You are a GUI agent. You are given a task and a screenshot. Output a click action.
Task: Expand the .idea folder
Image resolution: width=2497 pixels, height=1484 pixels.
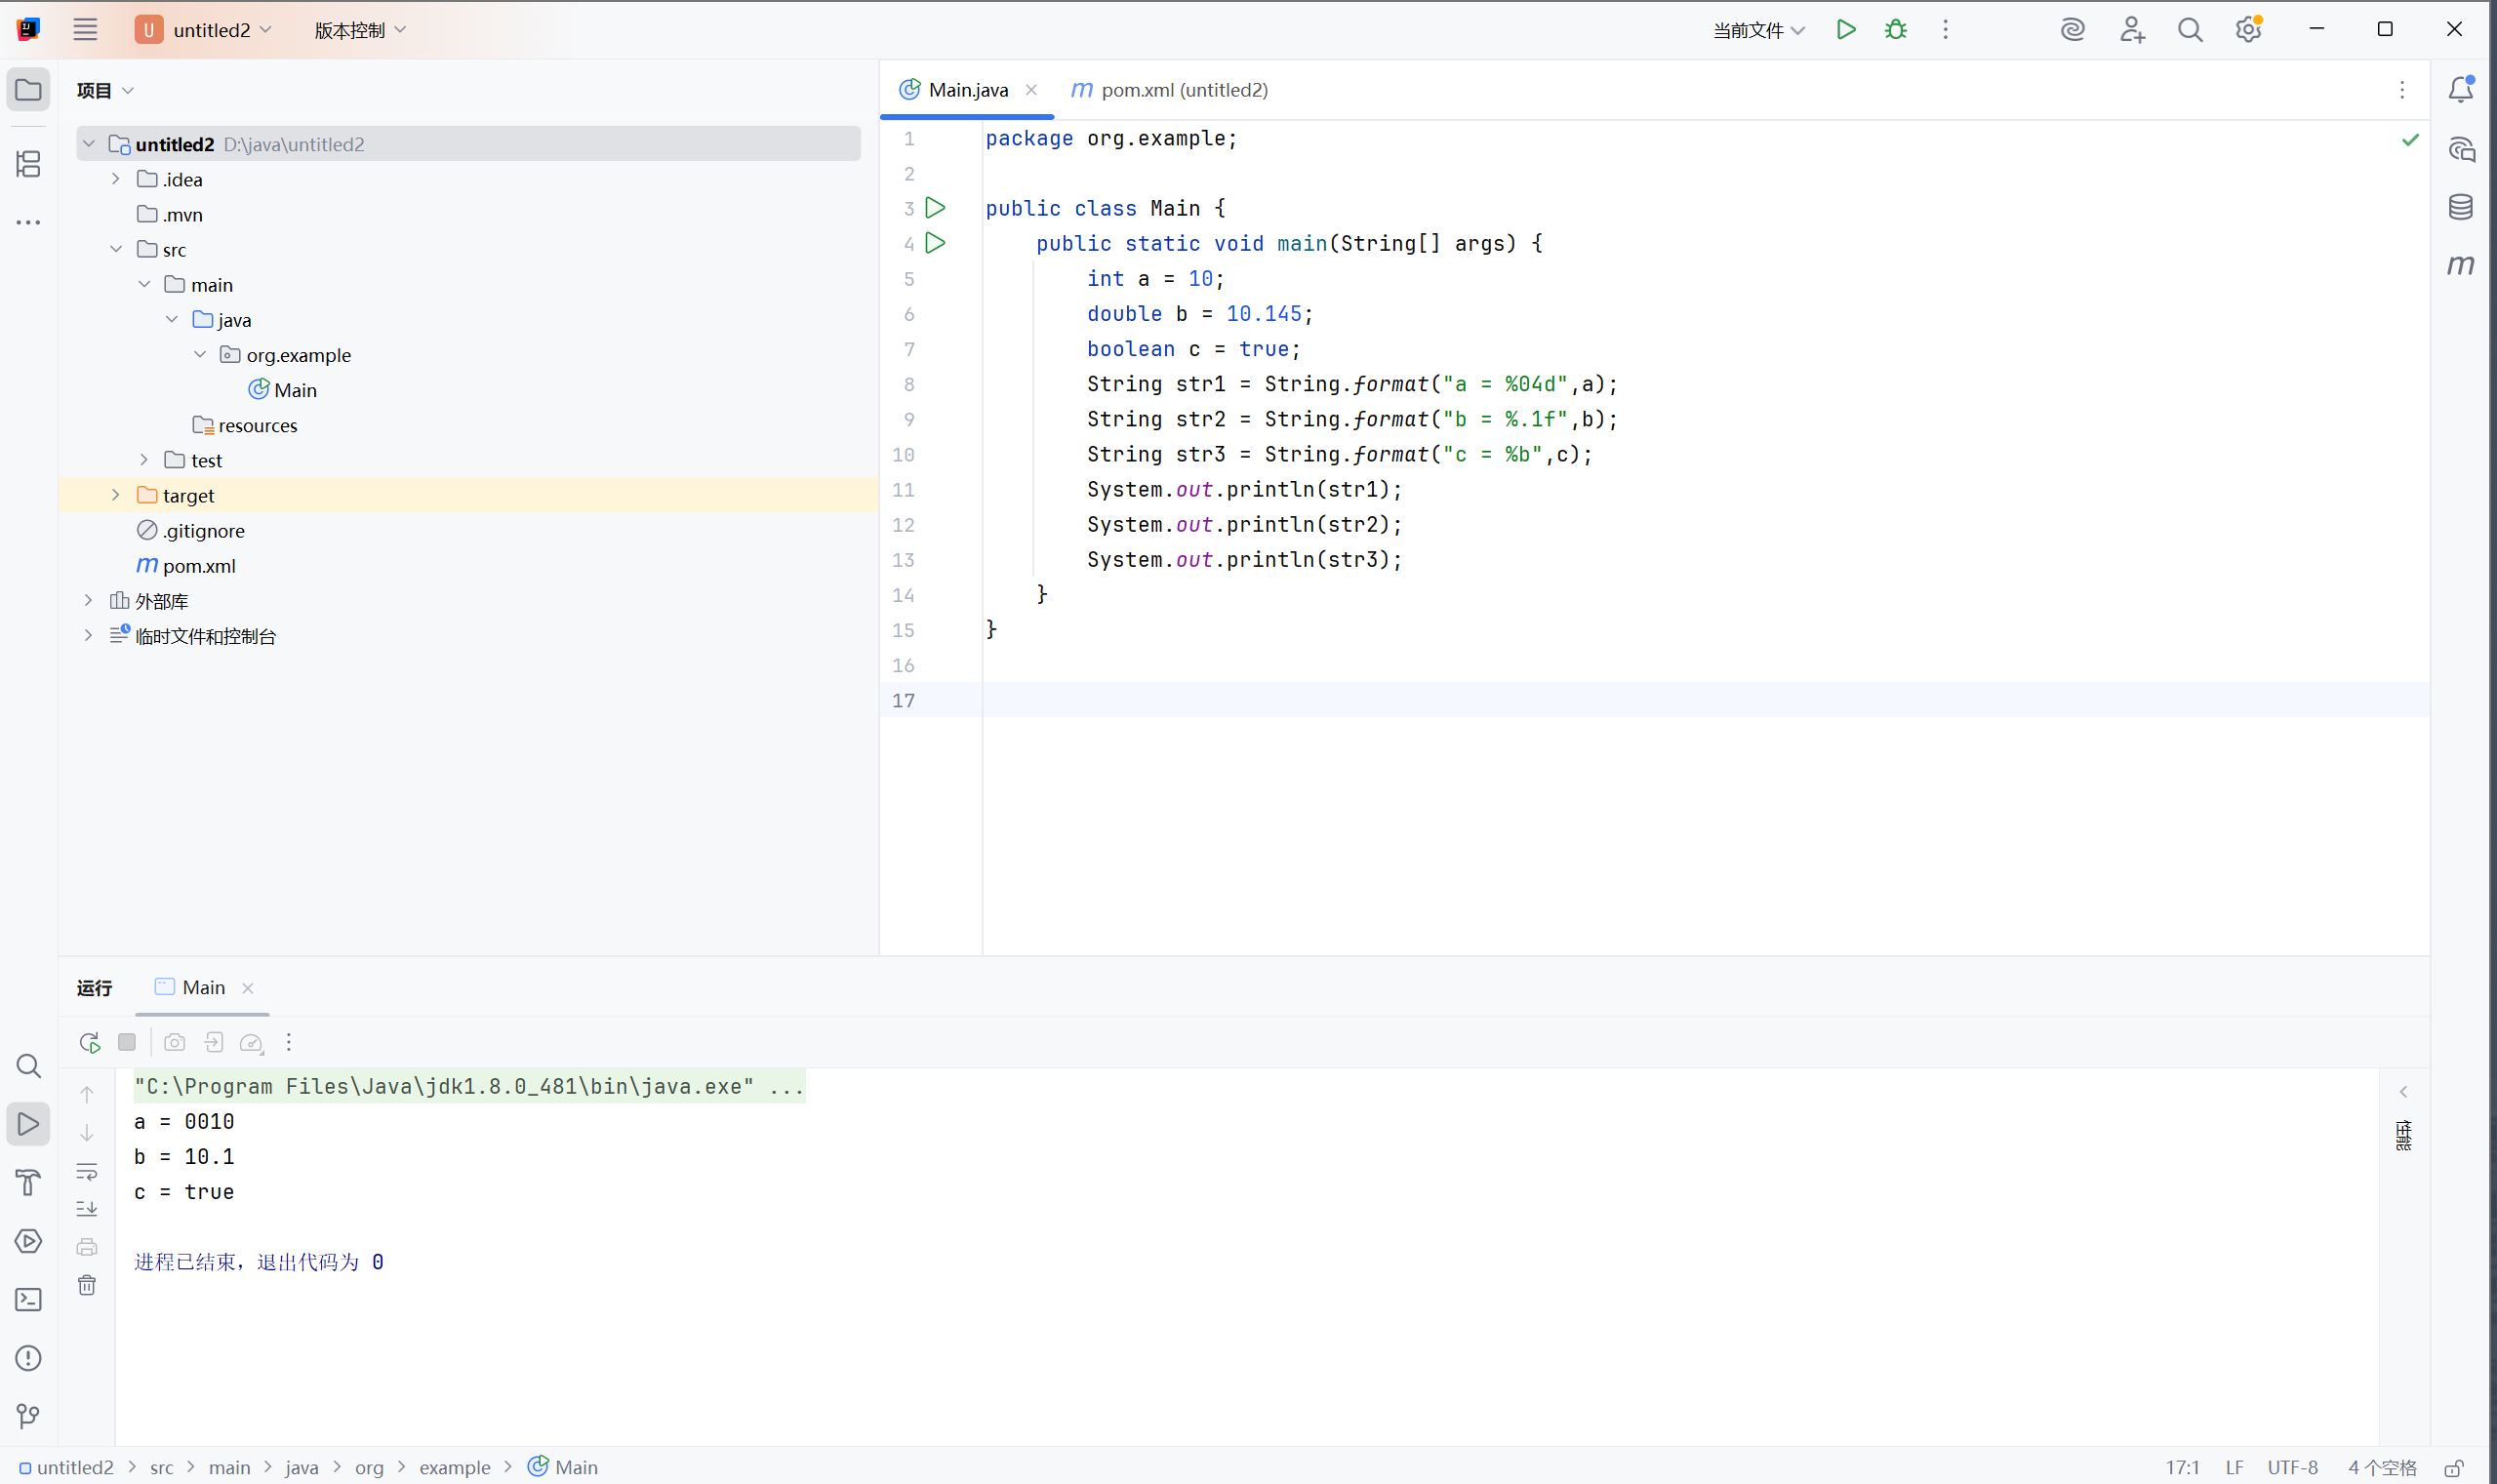tap(116, 179)
